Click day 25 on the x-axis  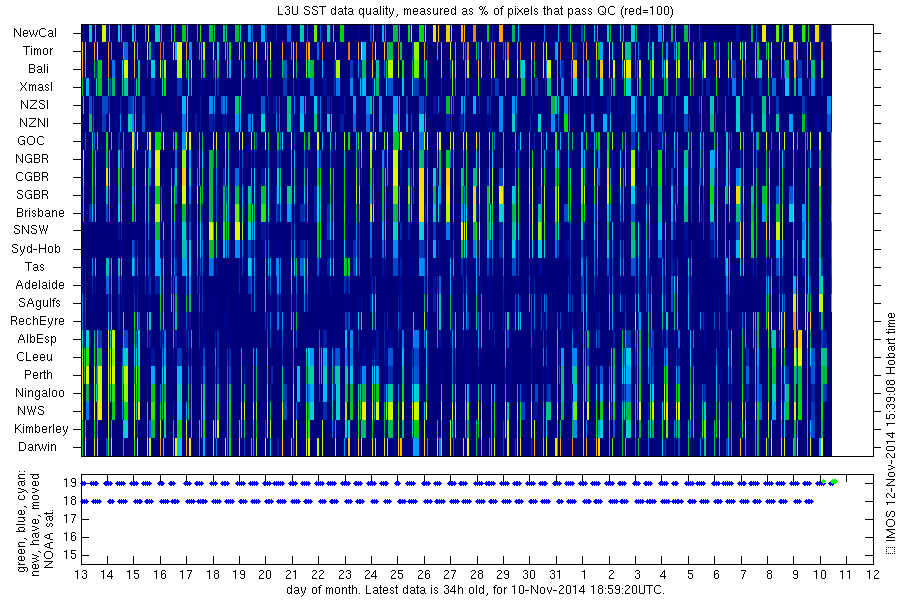[x=397, y=575]
